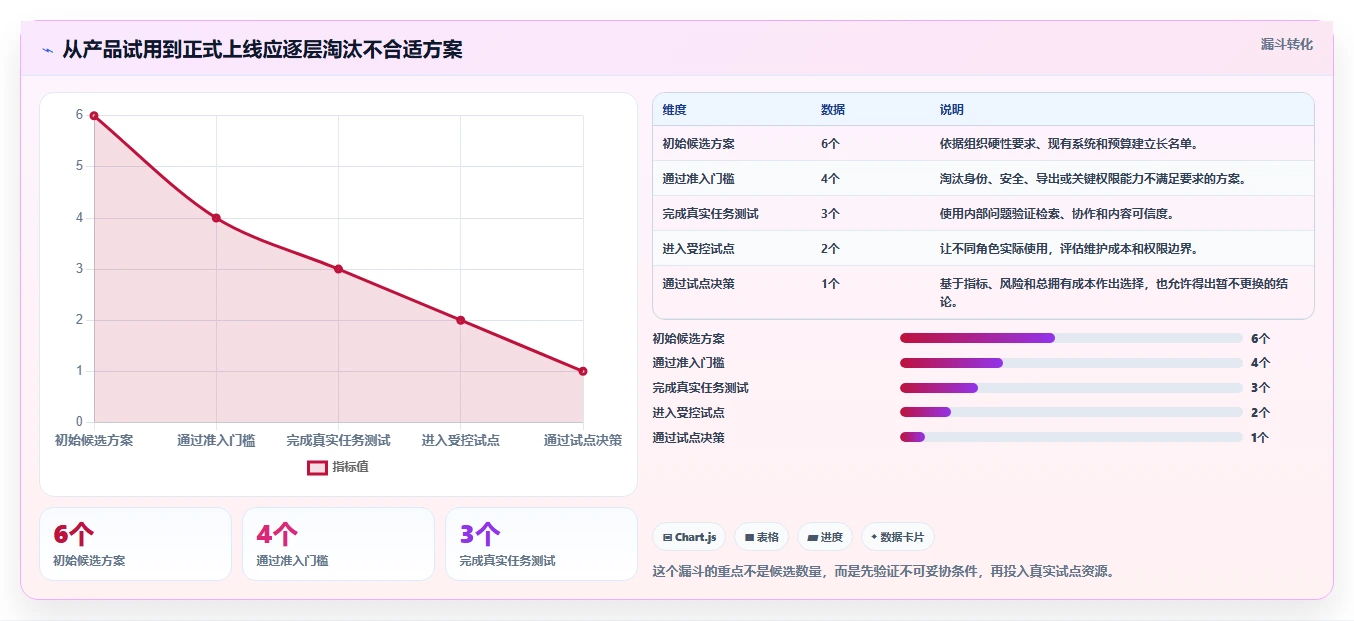
Task: Click the table value 1个
Action: tap(830, 284)
